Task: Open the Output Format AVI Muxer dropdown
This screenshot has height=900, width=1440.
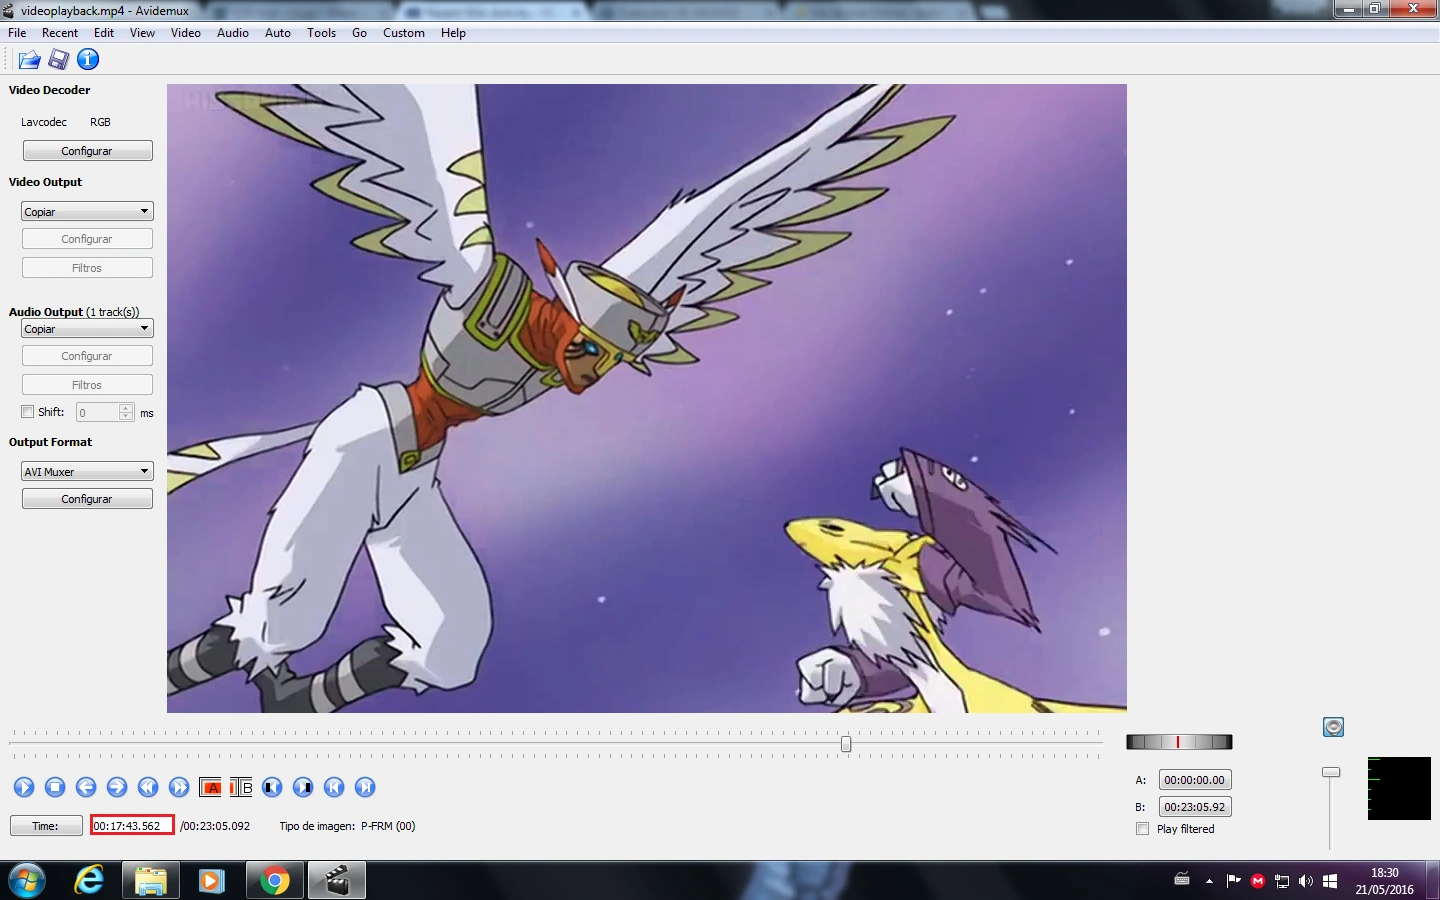Action: pyautogui.click(x=87, y=471)
